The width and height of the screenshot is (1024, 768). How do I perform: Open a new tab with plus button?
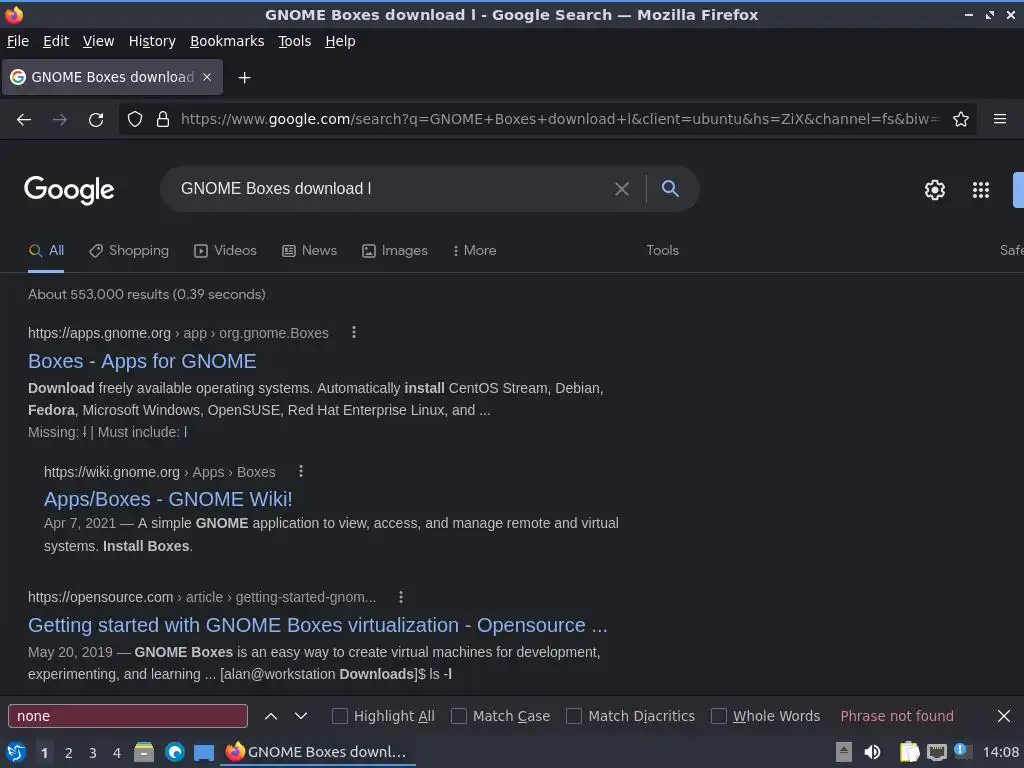point(244,78)
